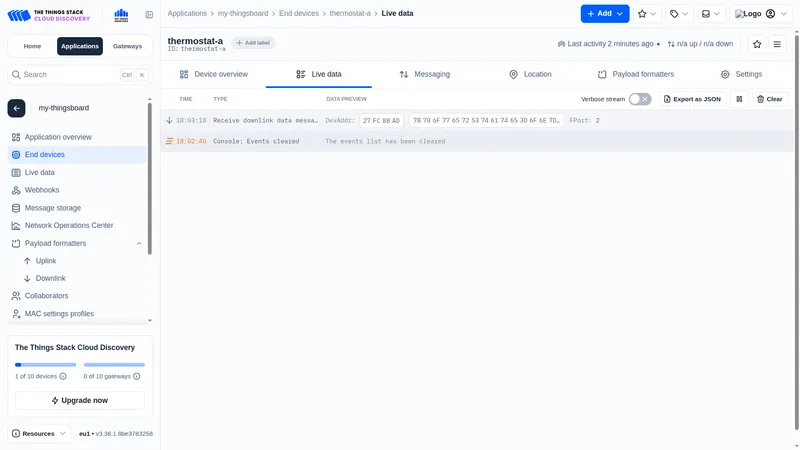The height and width of the screenshot is (450, 800).
Task: Click the n/a up / n/a down counter
Action: point(700,44)
